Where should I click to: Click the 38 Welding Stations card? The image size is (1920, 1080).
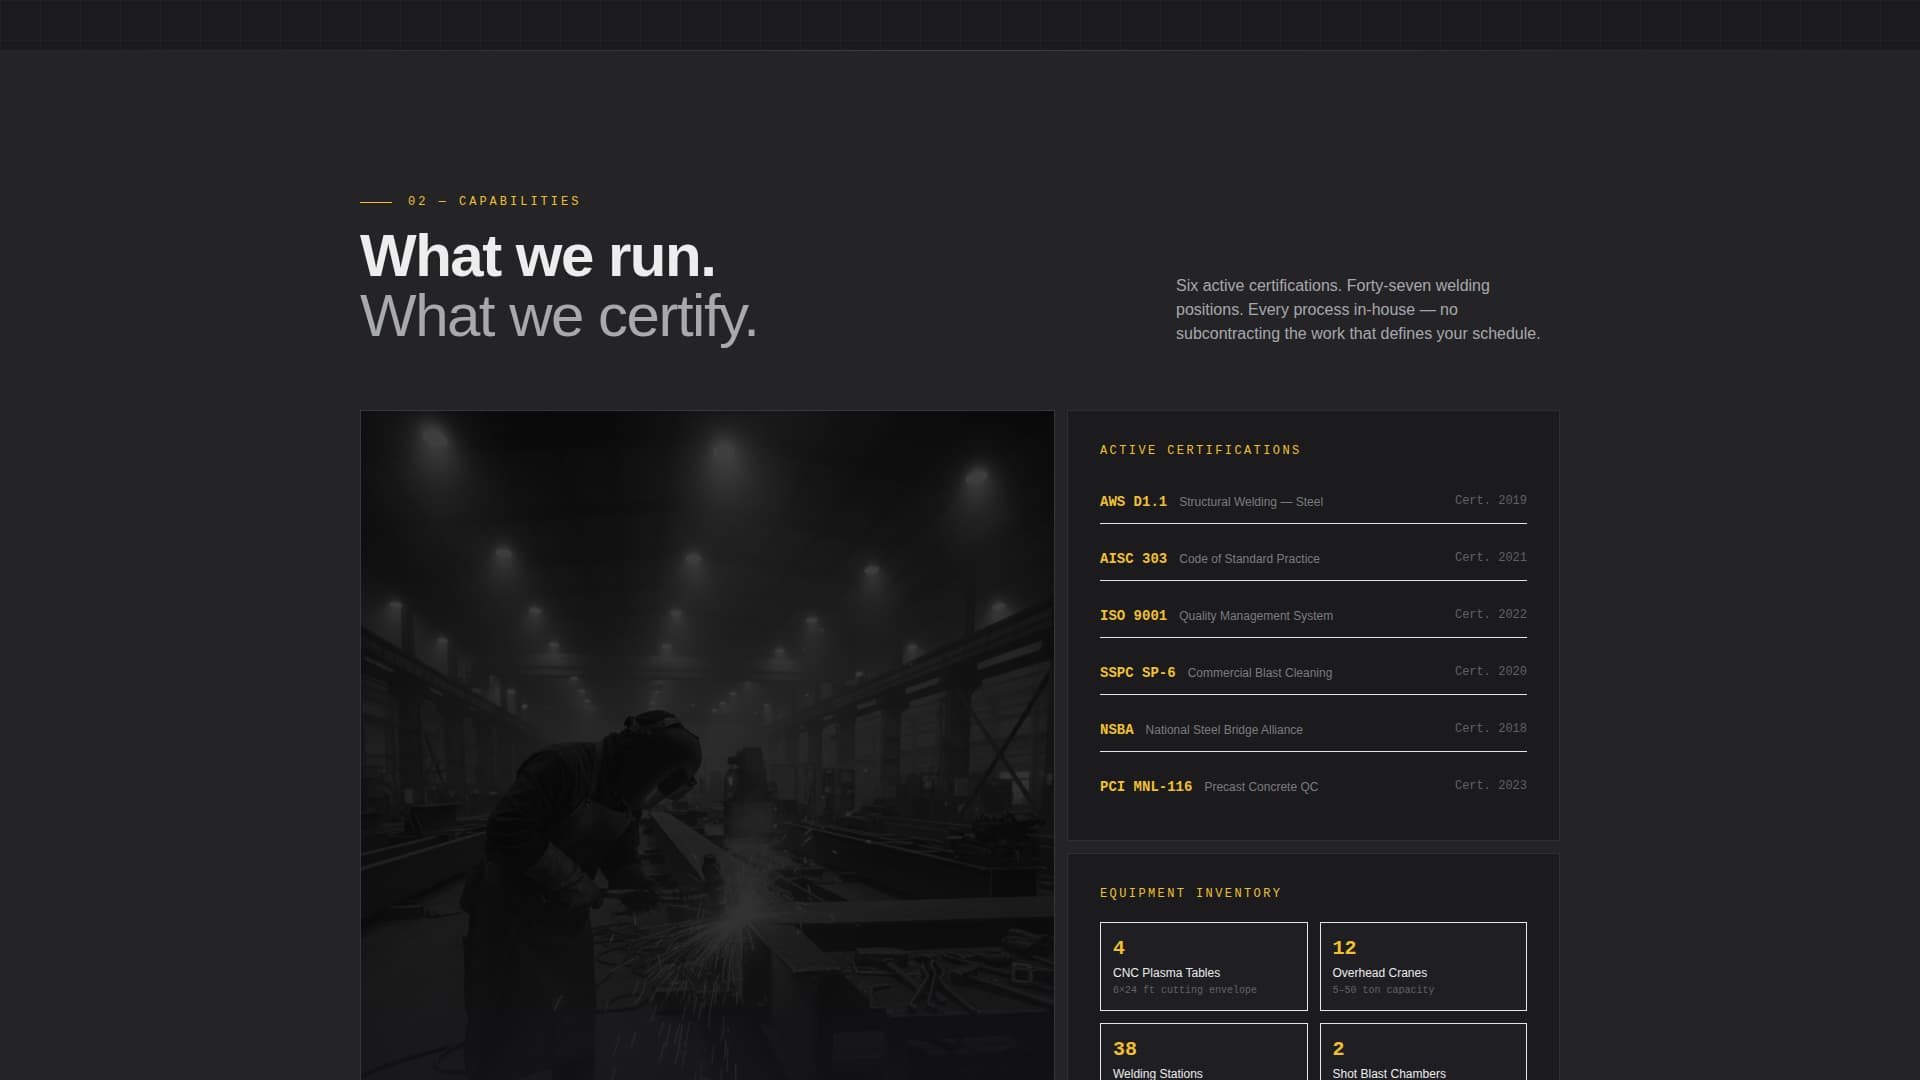coord(1203,1055)
